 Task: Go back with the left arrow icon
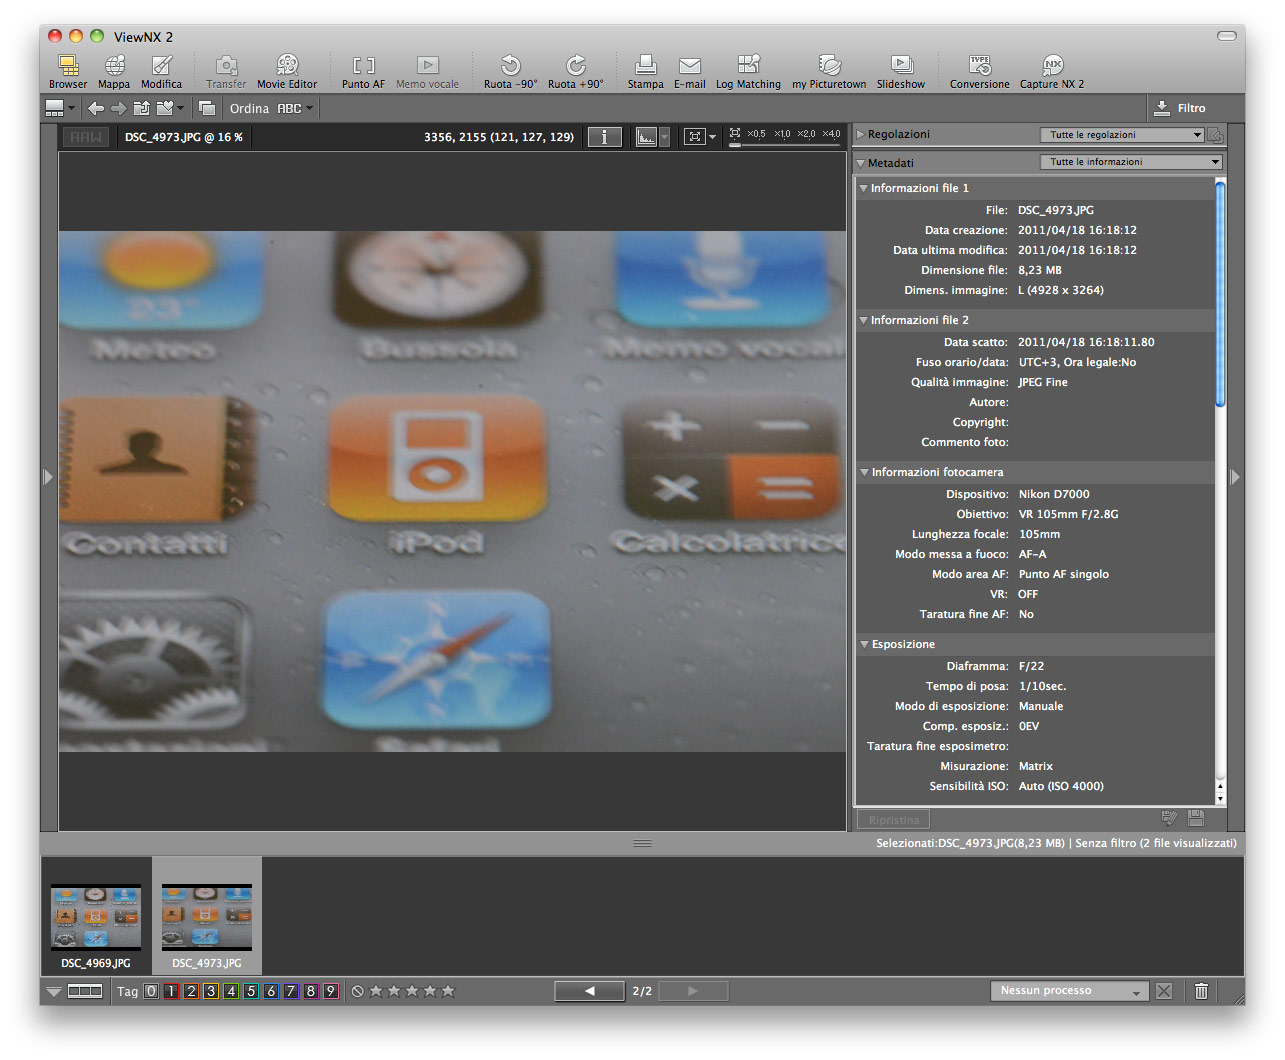[96, 108]
